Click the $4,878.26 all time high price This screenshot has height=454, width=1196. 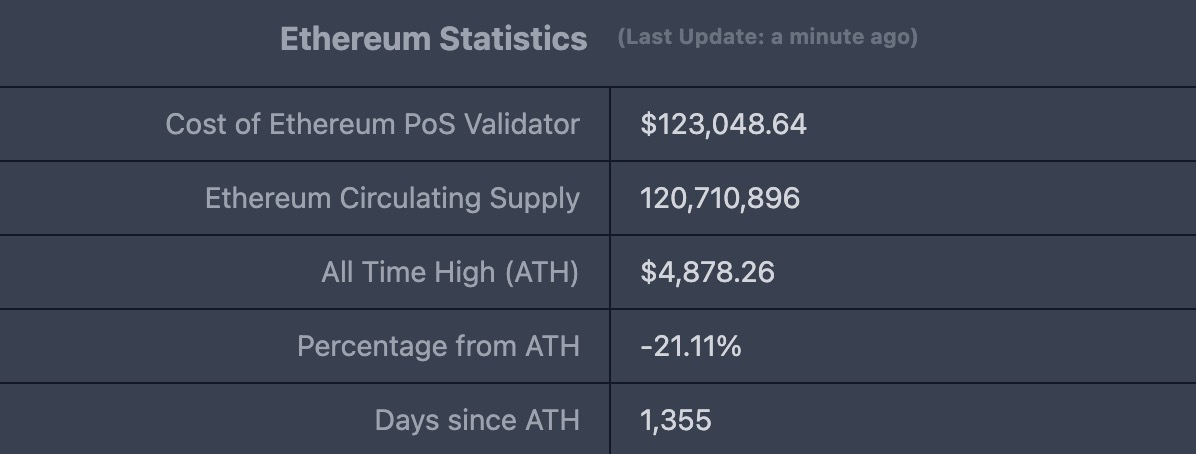point(707,272)
